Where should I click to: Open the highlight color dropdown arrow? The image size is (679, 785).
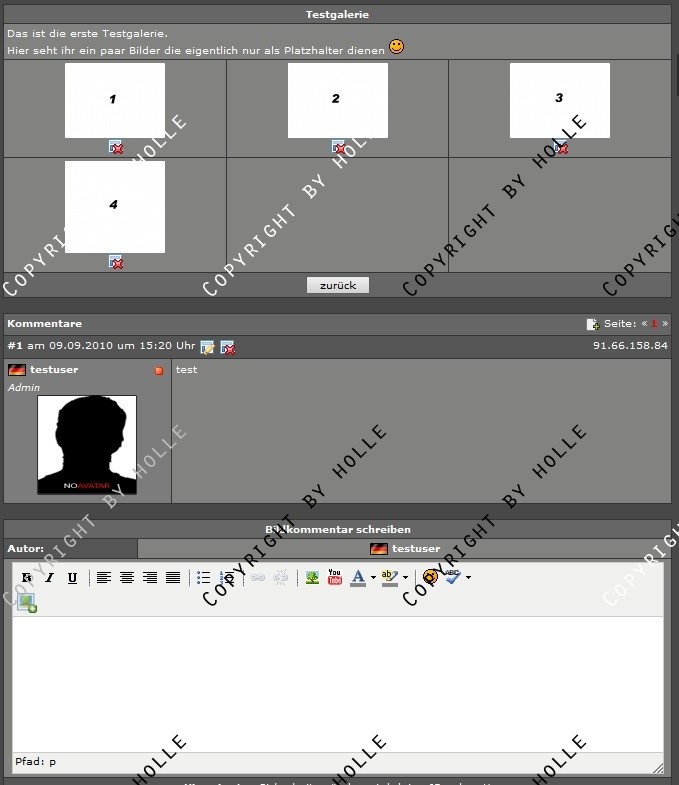405,578
